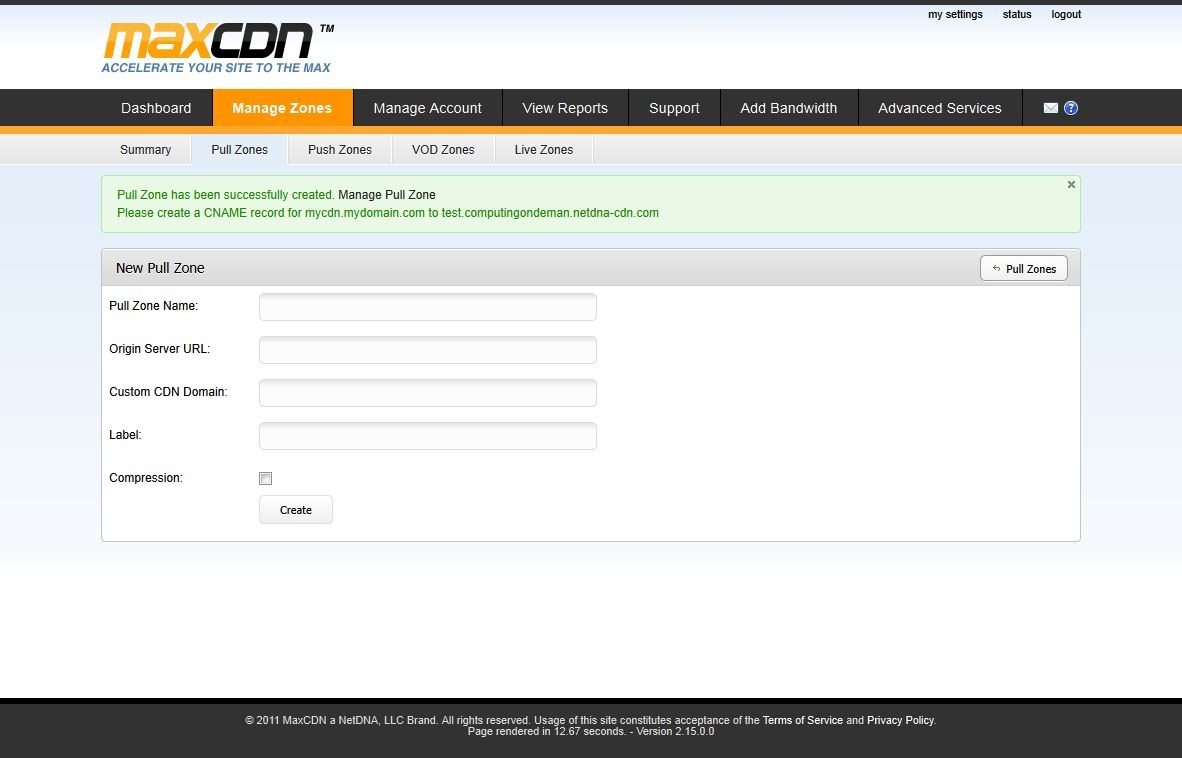The height and width of the screenshot is (758, 1182).
Task: Open View Reports
Action: 565,108
